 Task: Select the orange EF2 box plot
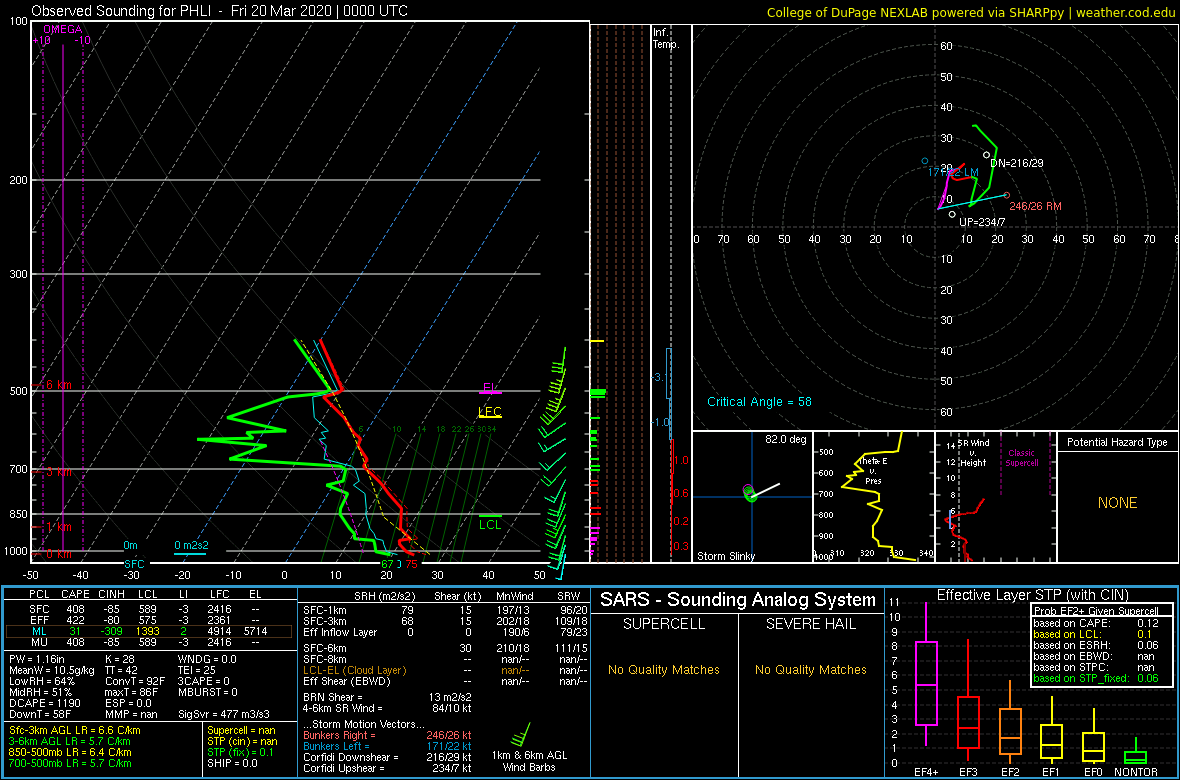coord(1011,722)
